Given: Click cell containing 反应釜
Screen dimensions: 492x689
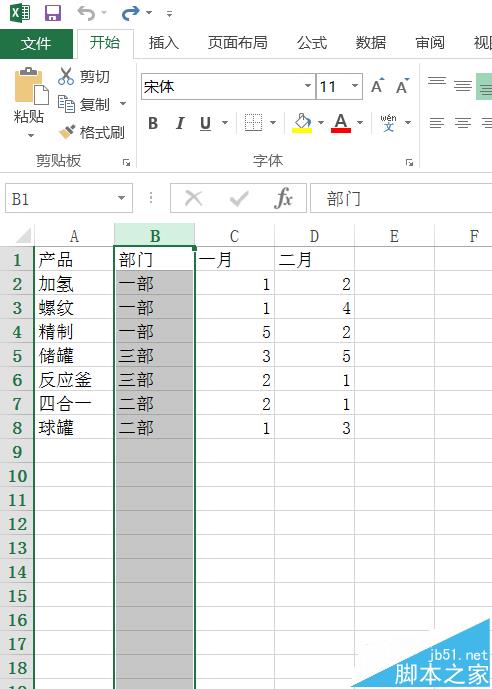Looking at the screenshot, I should point(74,380).
